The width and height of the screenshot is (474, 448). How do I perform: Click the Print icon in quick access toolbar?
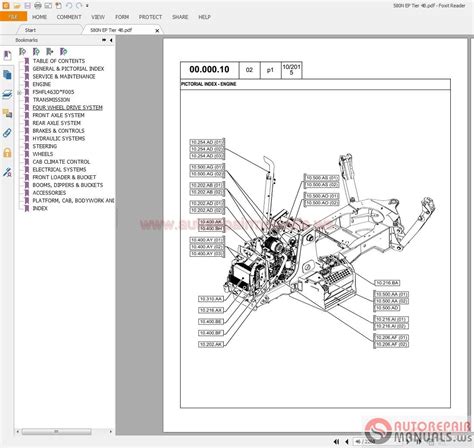point(38,5)
